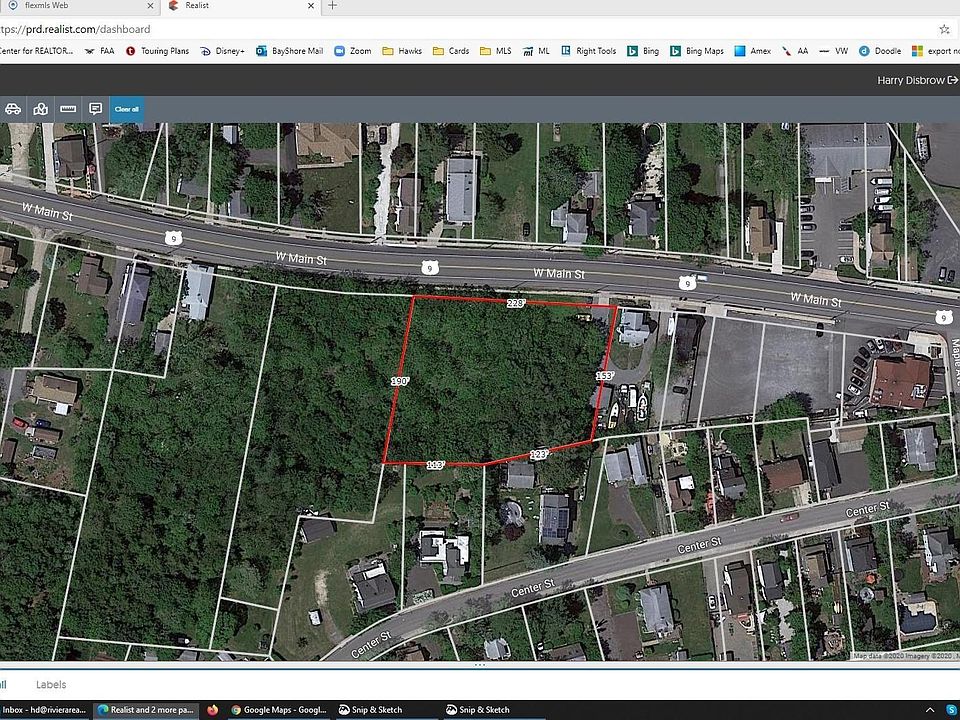This screenshot has height=720, width=960.
Task: Click the logout icon beside Harry Disbrow
Action: pyautogui.click(x=953, y=80)
